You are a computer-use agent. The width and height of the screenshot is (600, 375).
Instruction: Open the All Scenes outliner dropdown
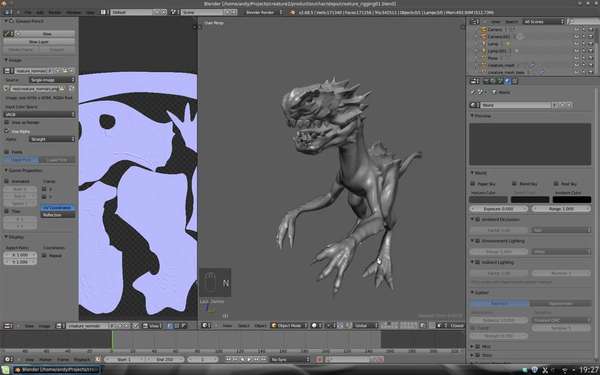543,22
